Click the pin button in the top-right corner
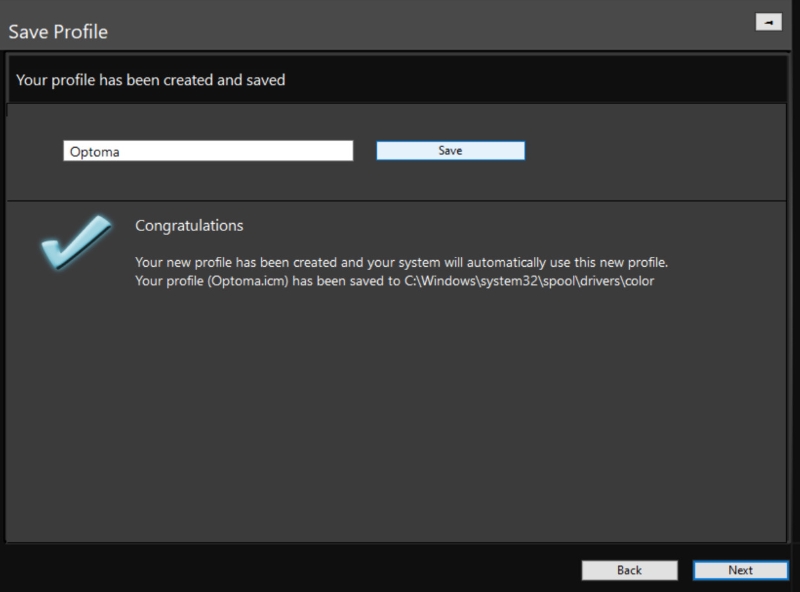 point(768,22)
